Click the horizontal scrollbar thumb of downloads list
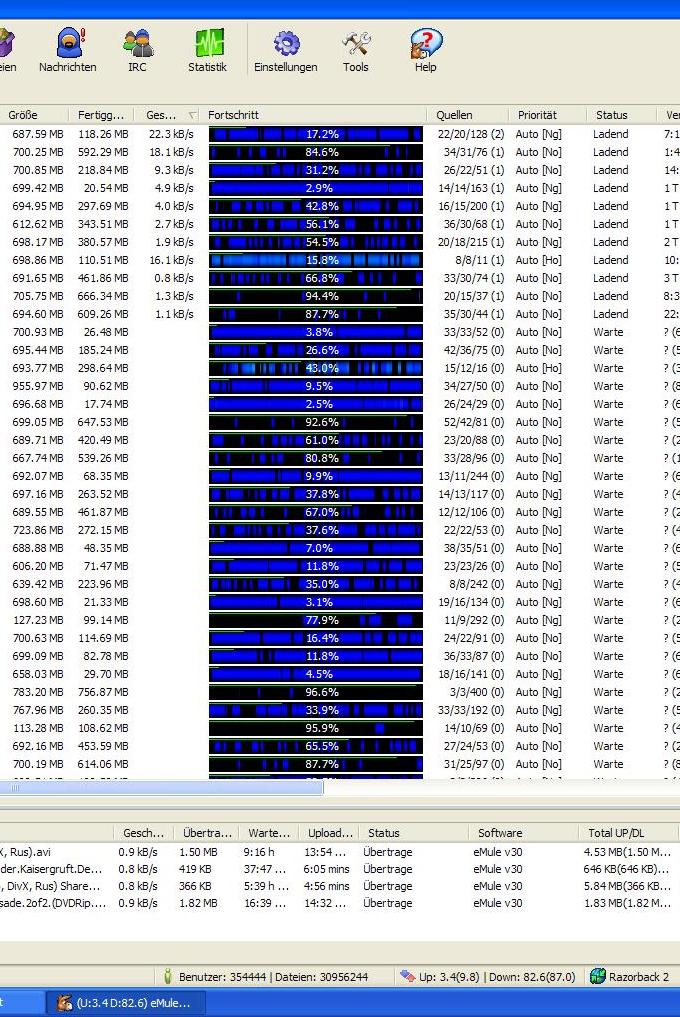The image size is (680, 1017). point(161,788)
